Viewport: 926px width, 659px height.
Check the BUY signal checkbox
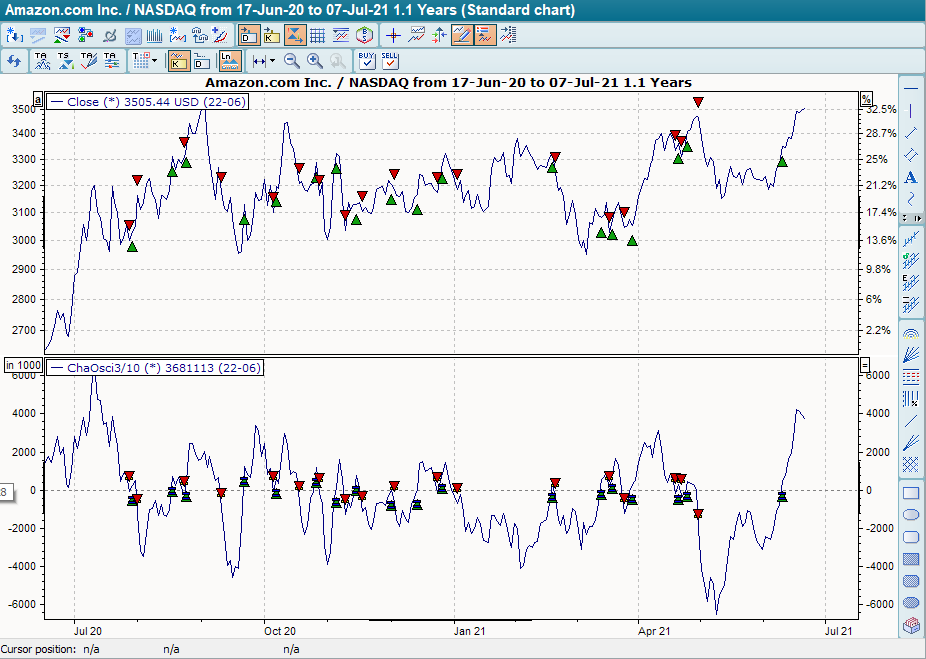(x=366, y=61)
